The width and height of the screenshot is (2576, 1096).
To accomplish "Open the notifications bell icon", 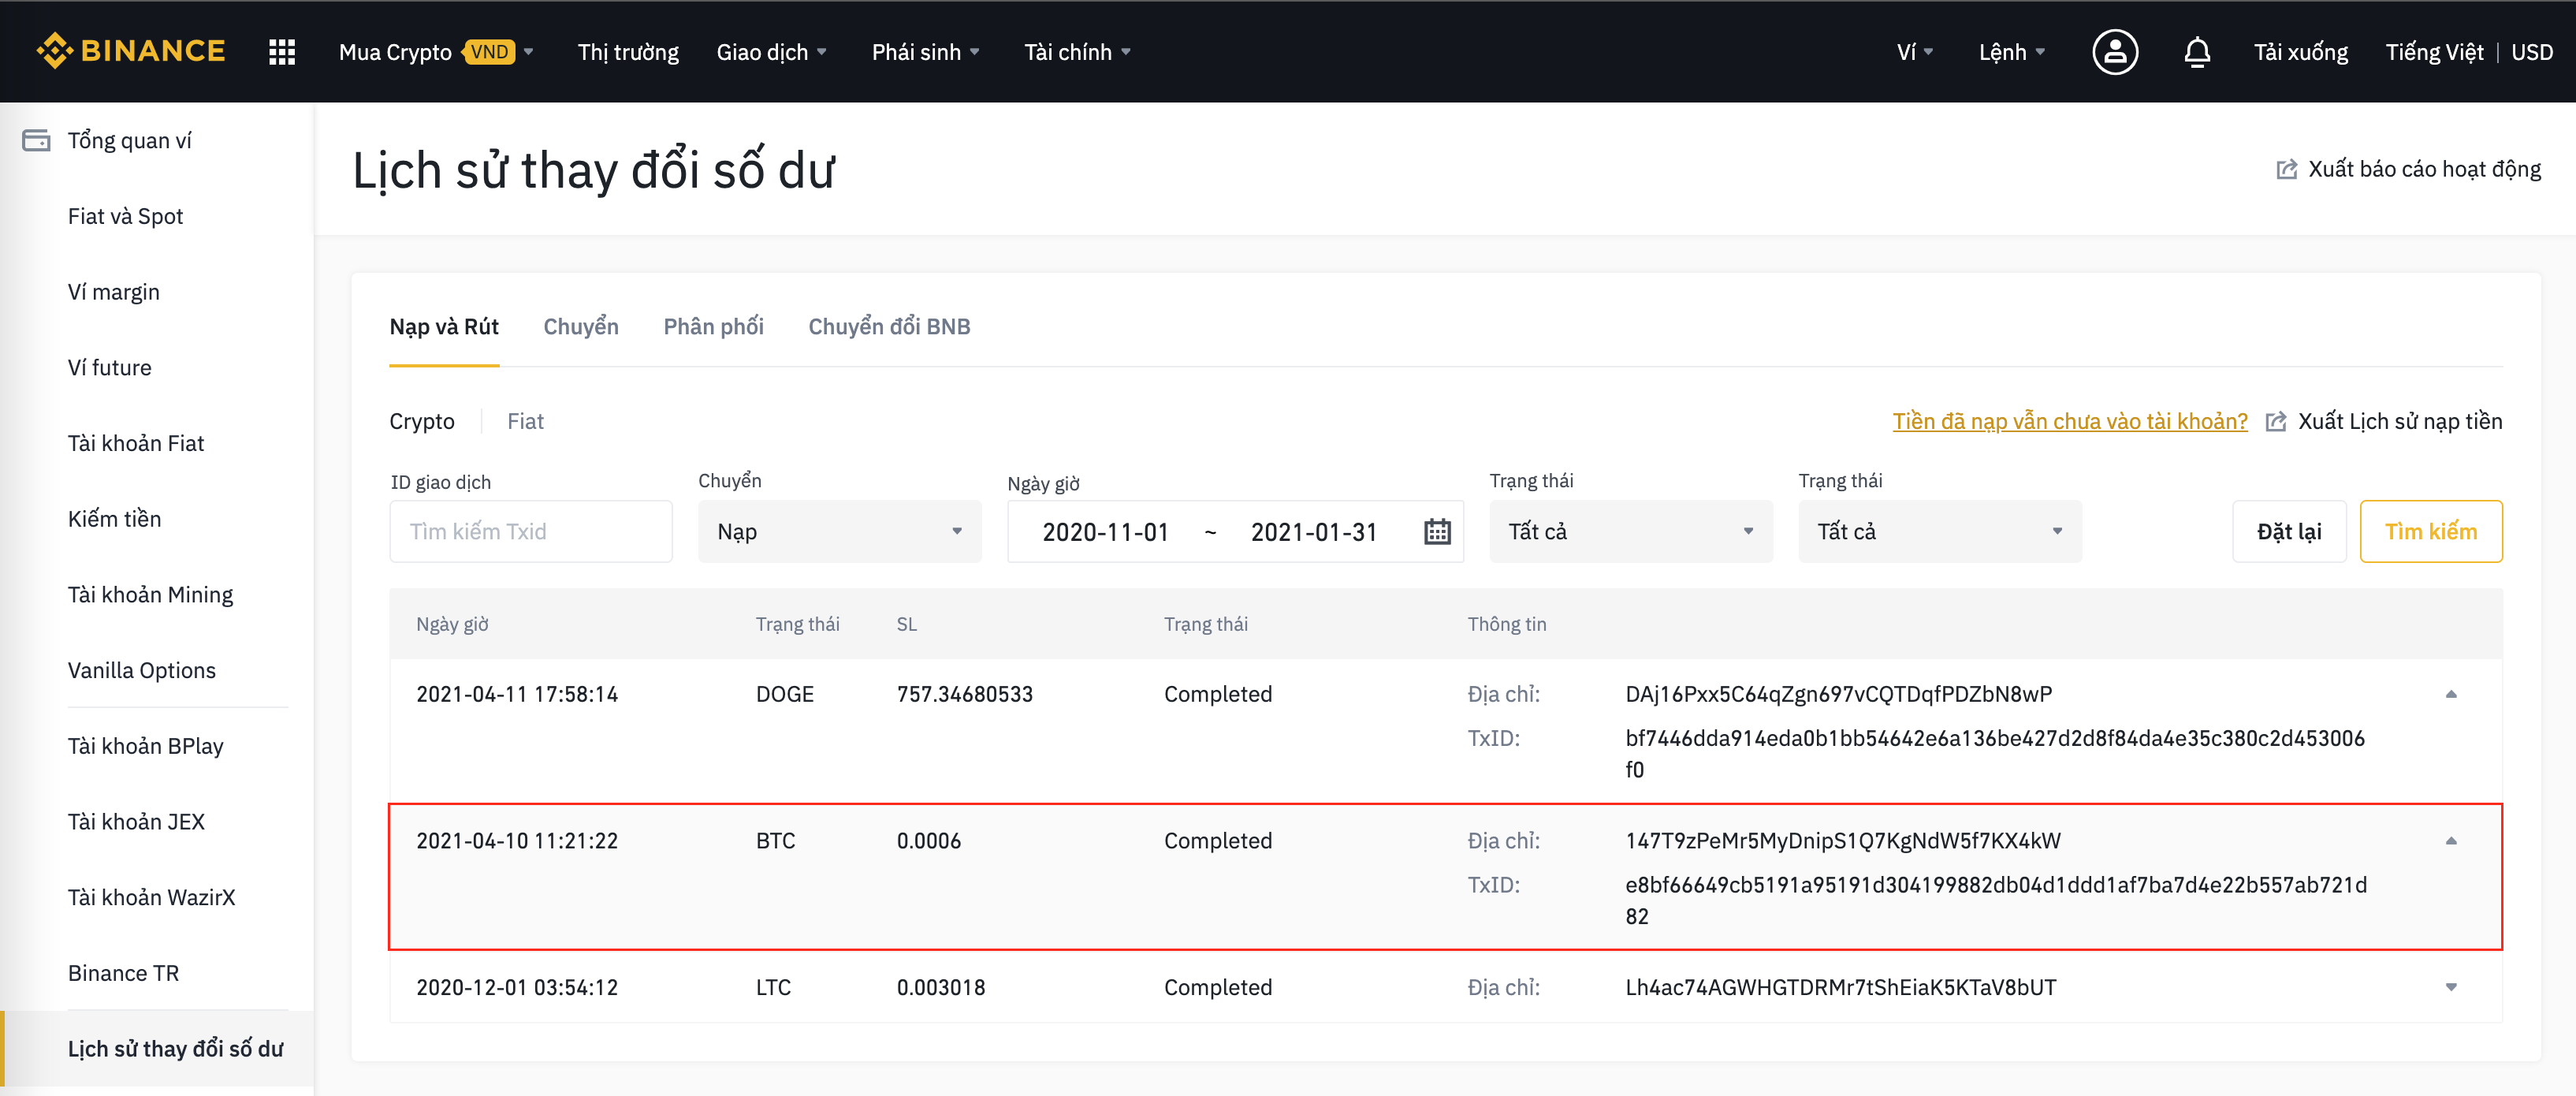I will 2197,52.
